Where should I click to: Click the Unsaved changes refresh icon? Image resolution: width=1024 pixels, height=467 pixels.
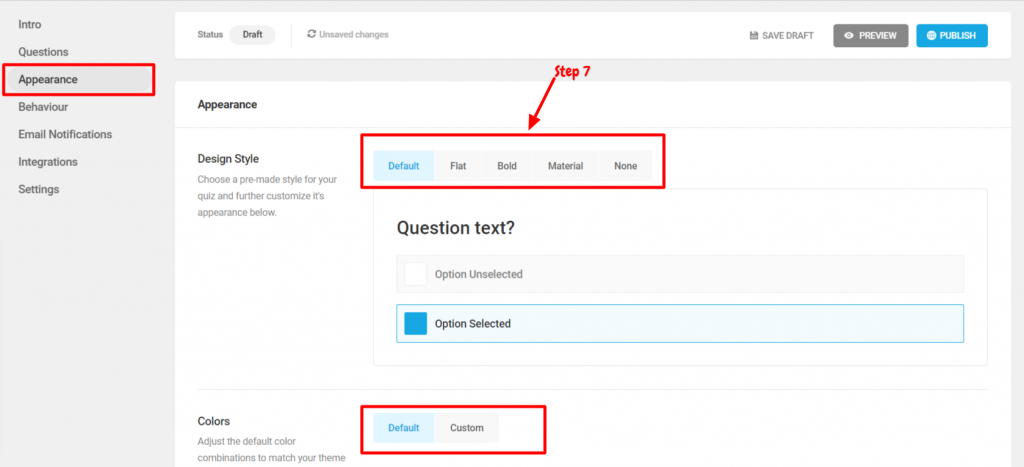[312, 34]
